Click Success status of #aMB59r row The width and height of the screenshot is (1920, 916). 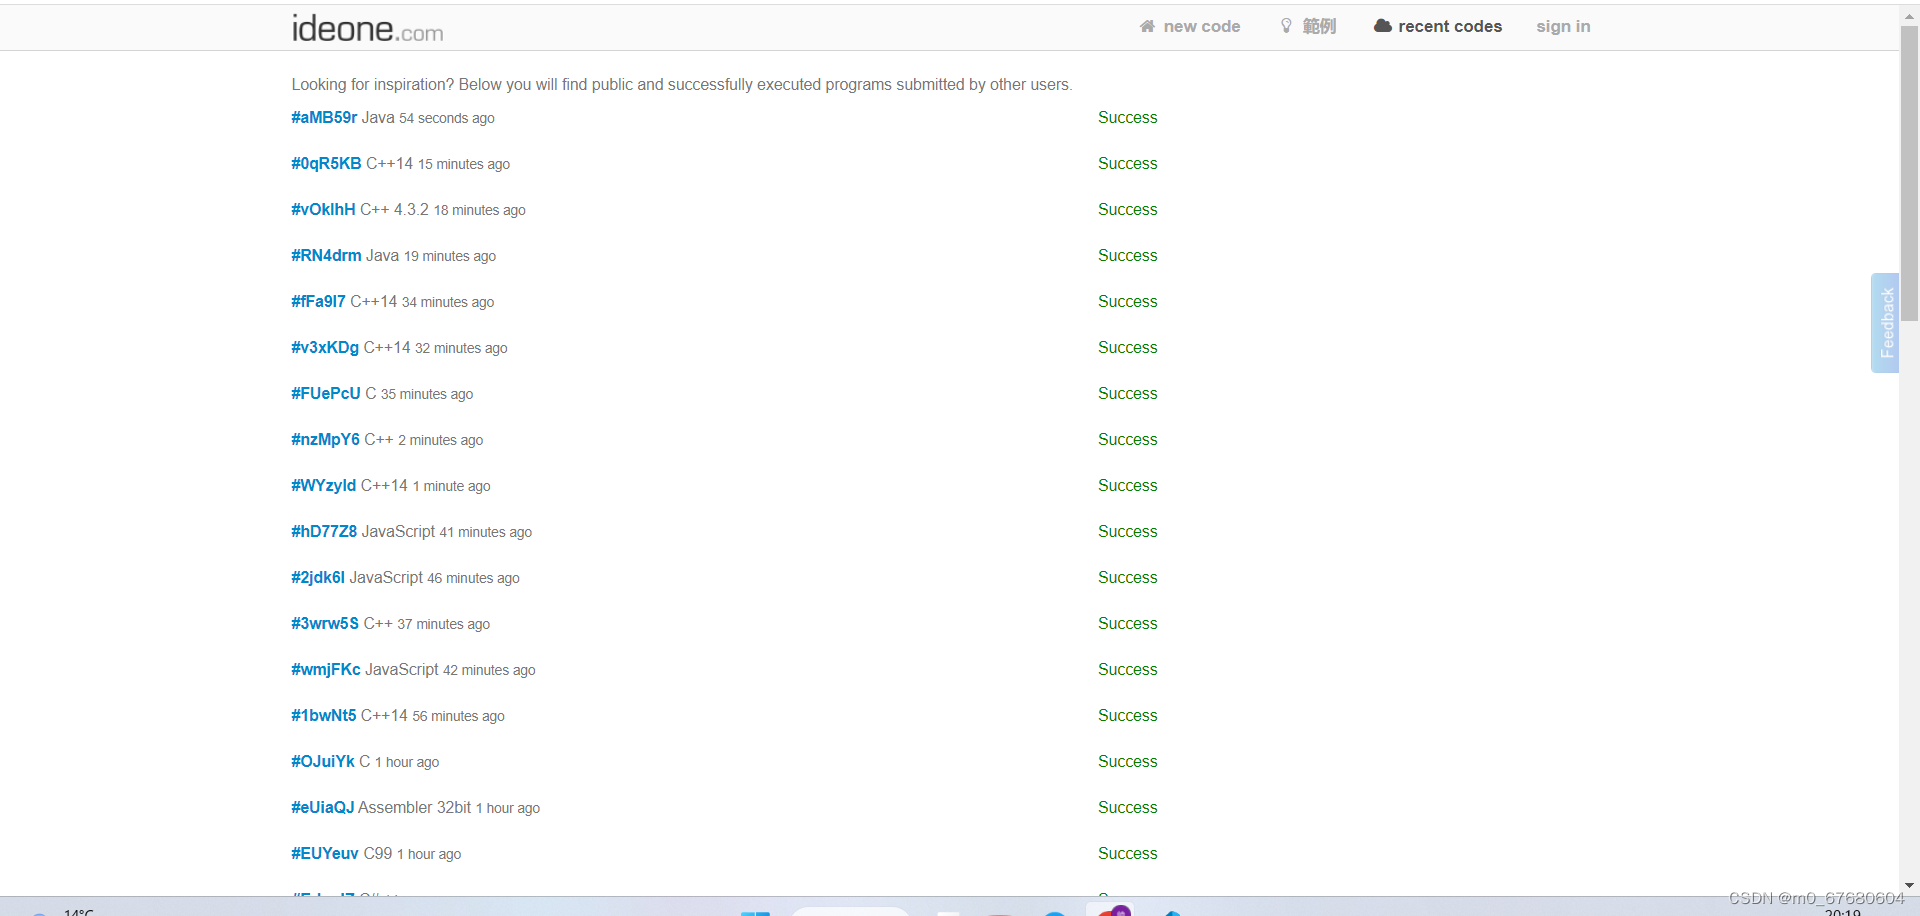[1127, 117]
